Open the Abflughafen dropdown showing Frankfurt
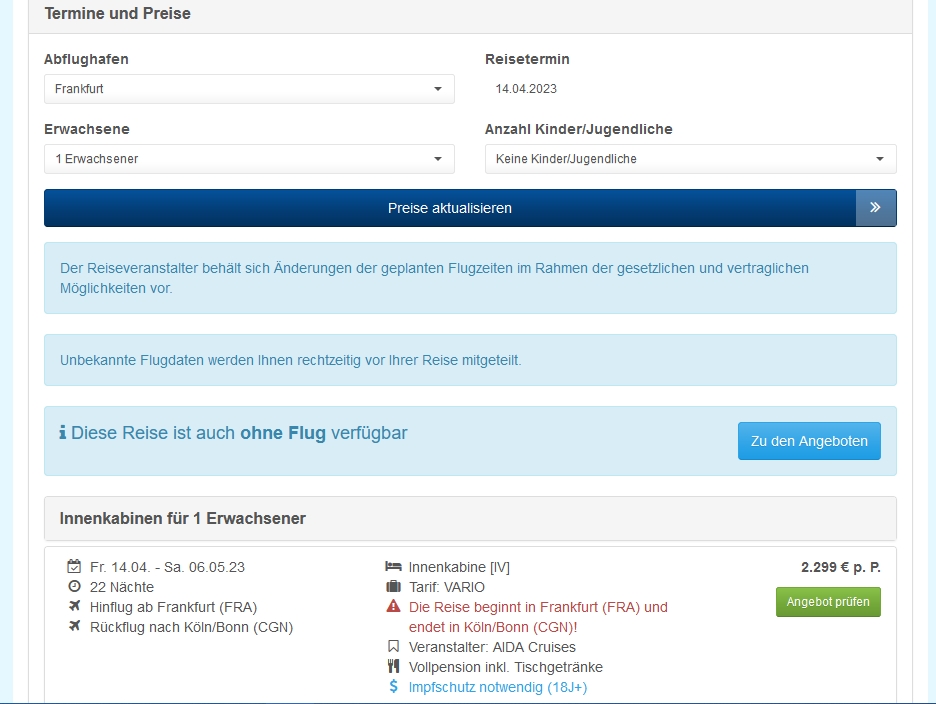This screenshot has height=704, width=936. click(249, 89)
